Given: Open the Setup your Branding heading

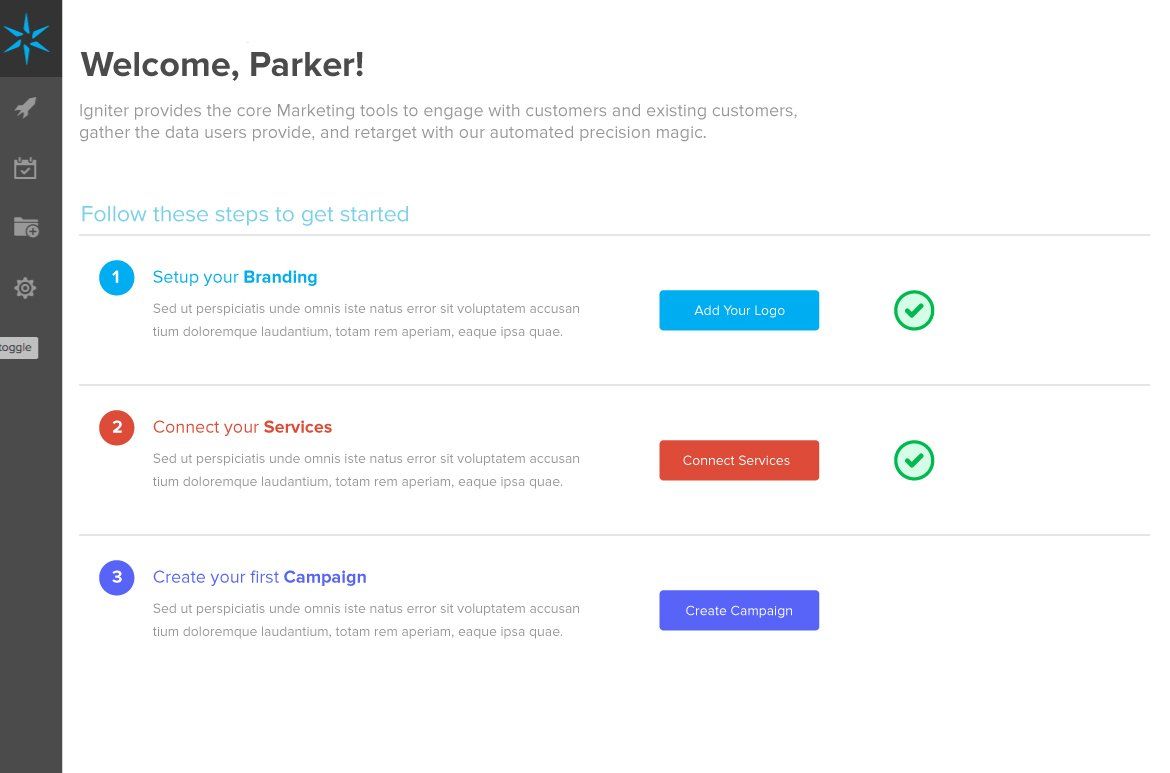Looking at the screenshot, I should point(235,277).
